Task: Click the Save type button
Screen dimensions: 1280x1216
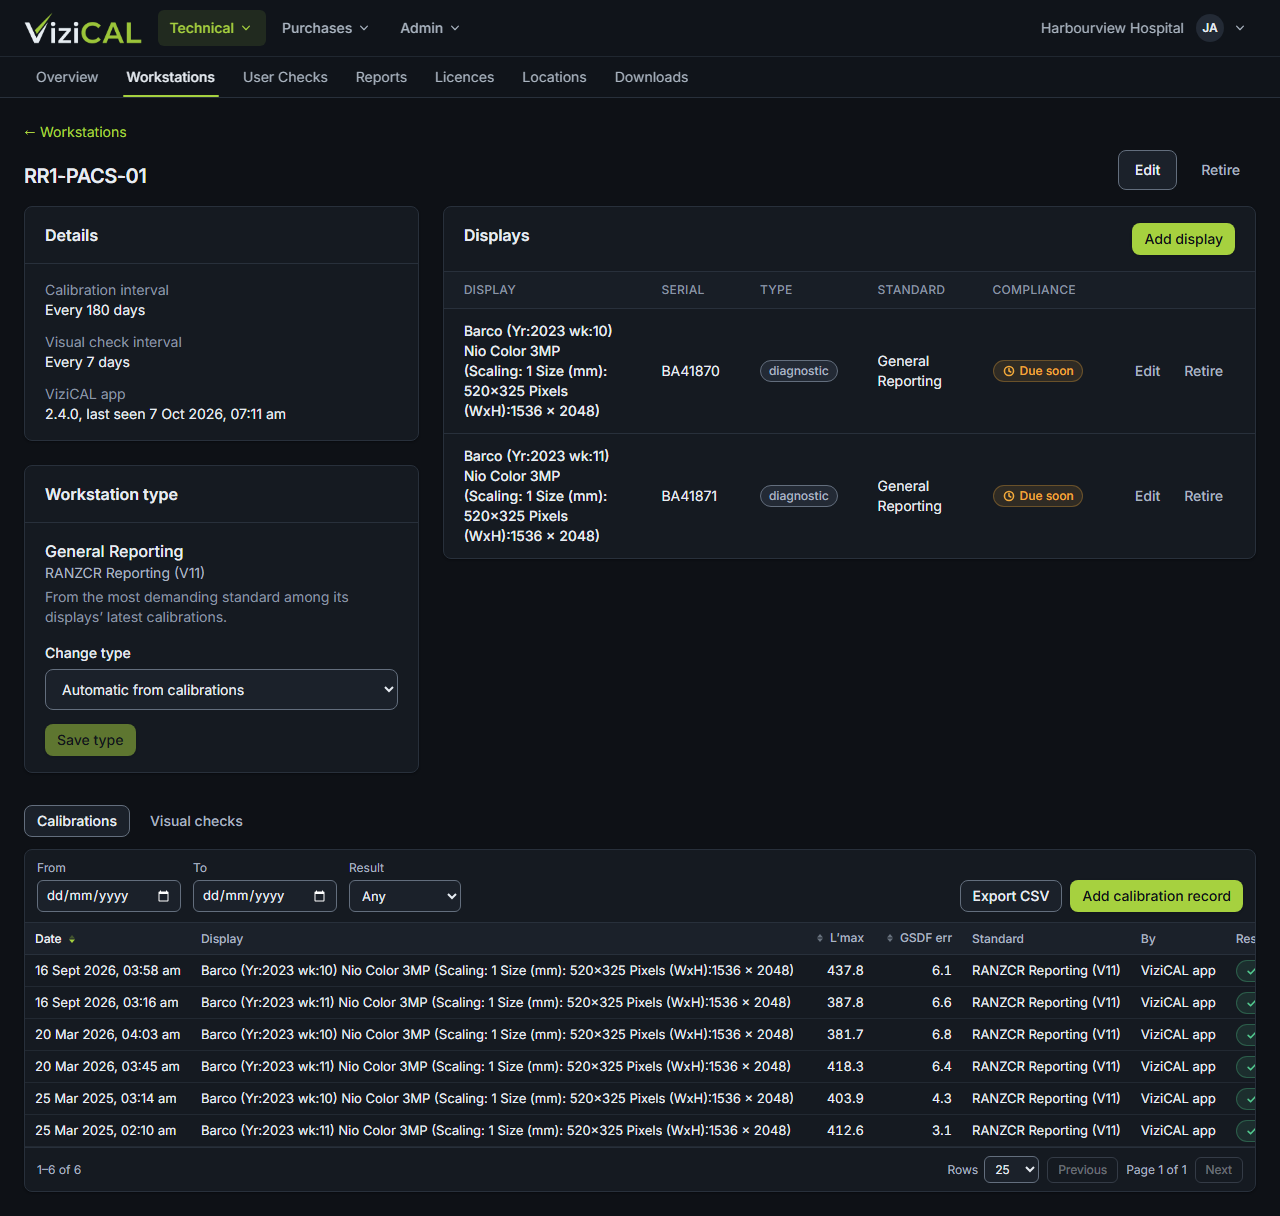Action: click(x=90, y=740)
